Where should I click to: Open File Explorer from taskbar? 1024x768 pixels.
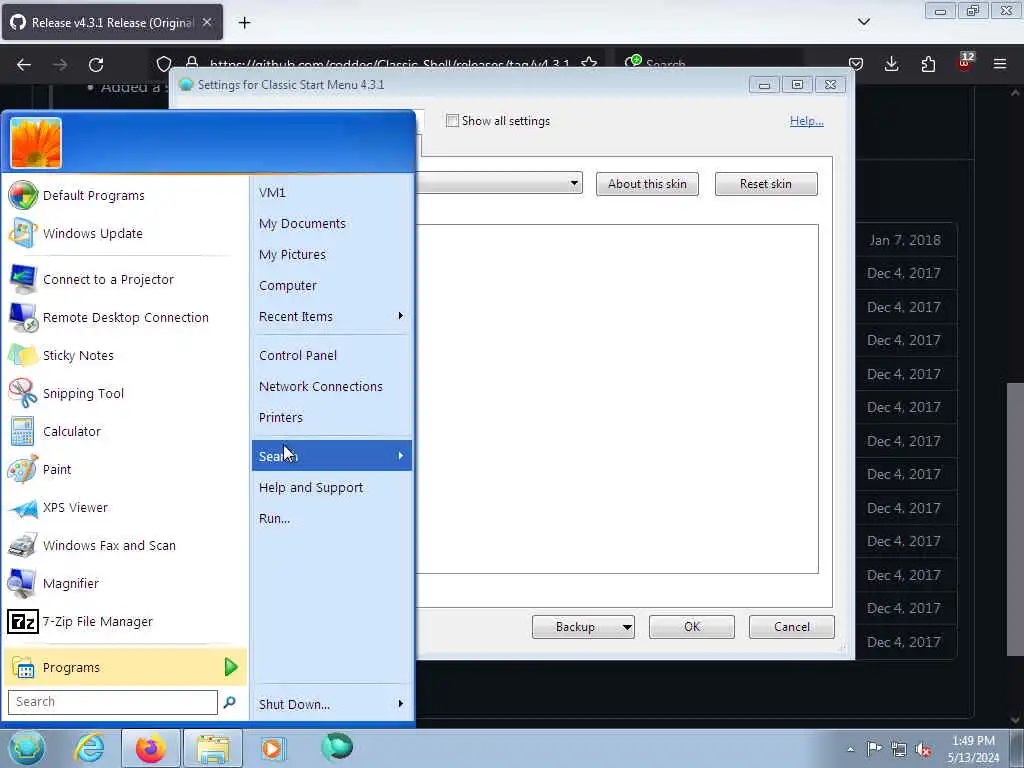click(213, 748)
